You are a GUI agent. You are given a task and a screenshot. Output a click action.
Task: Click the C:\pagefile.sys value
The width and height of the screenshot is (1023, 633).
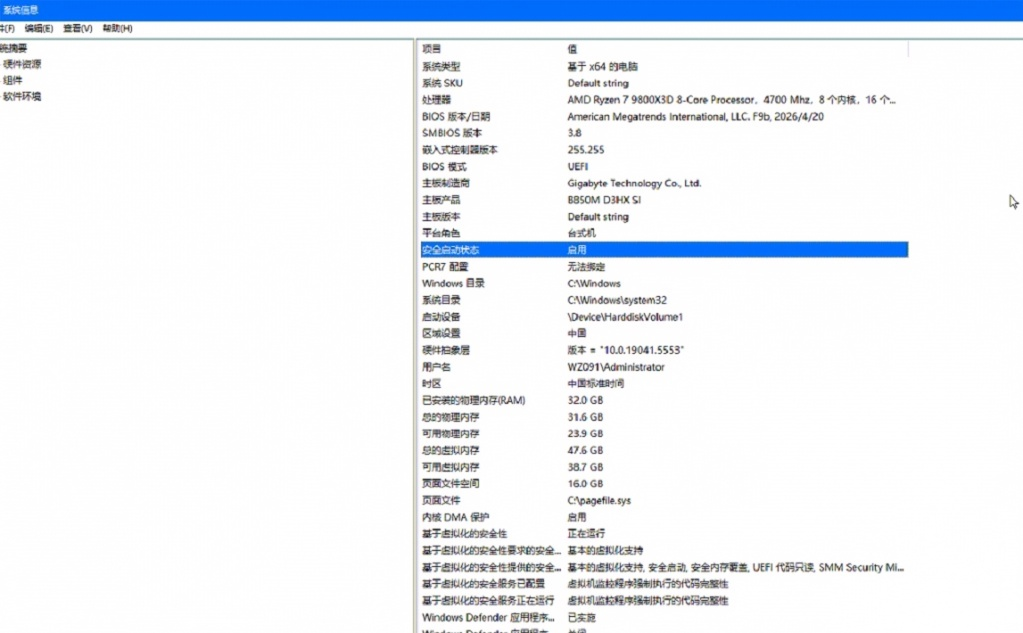(599, 501)
